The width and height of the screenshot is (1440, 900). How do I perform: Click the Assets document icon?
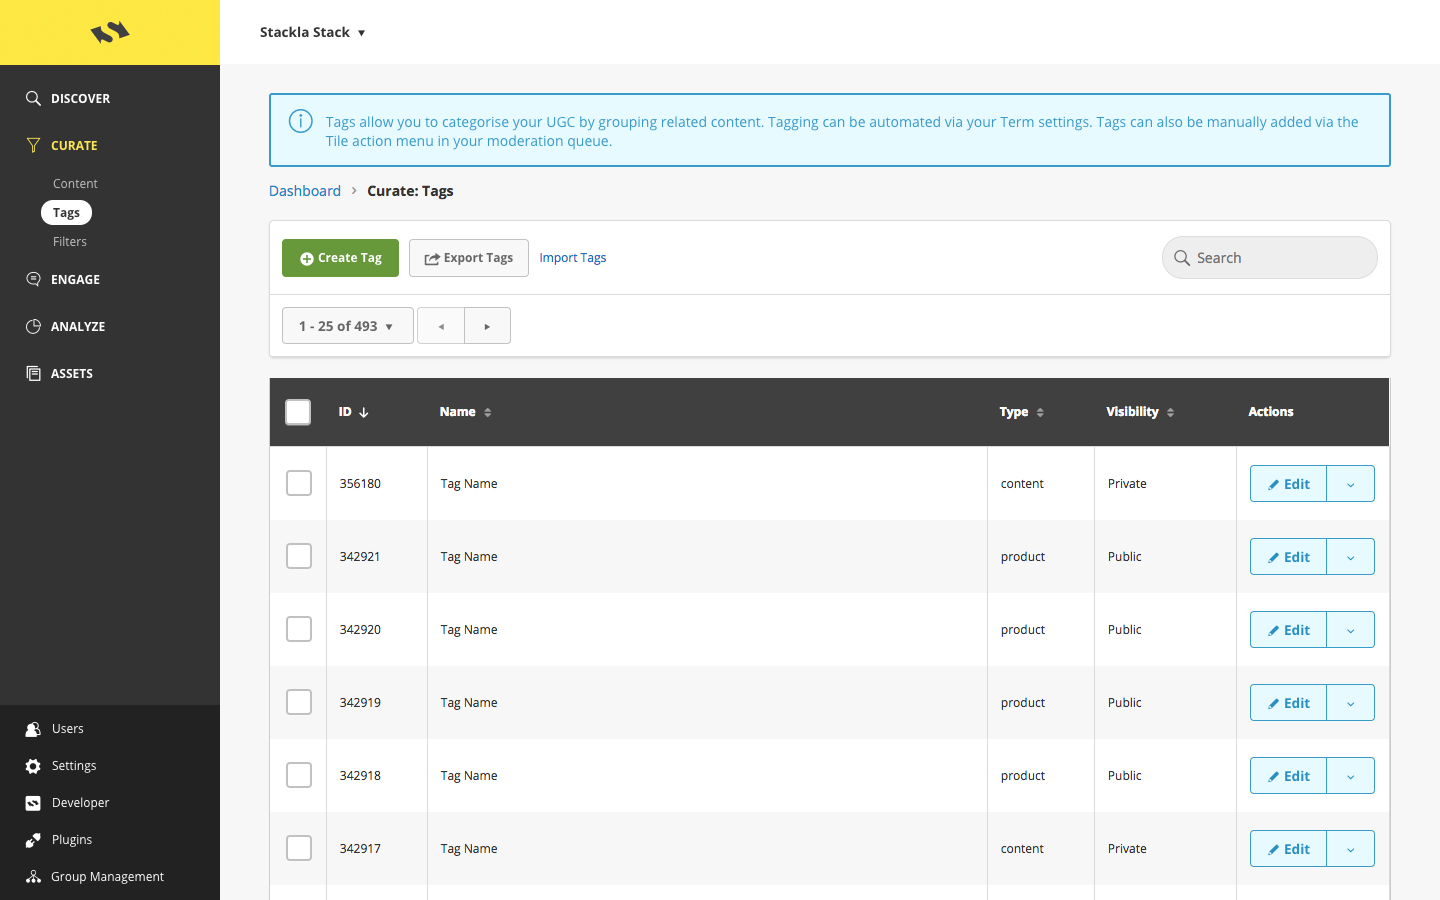pyautogui.click(x=33, y=373)
